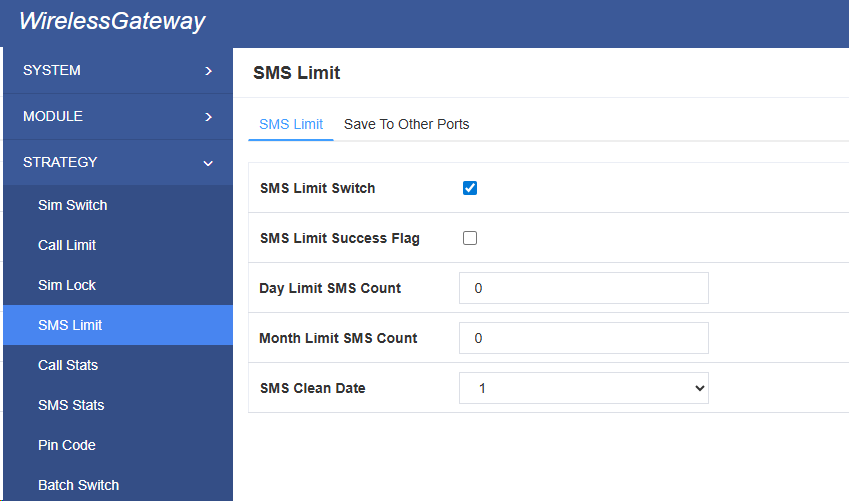
Task: Open Sim Switch in the sidebar
Action: [72, 205]
